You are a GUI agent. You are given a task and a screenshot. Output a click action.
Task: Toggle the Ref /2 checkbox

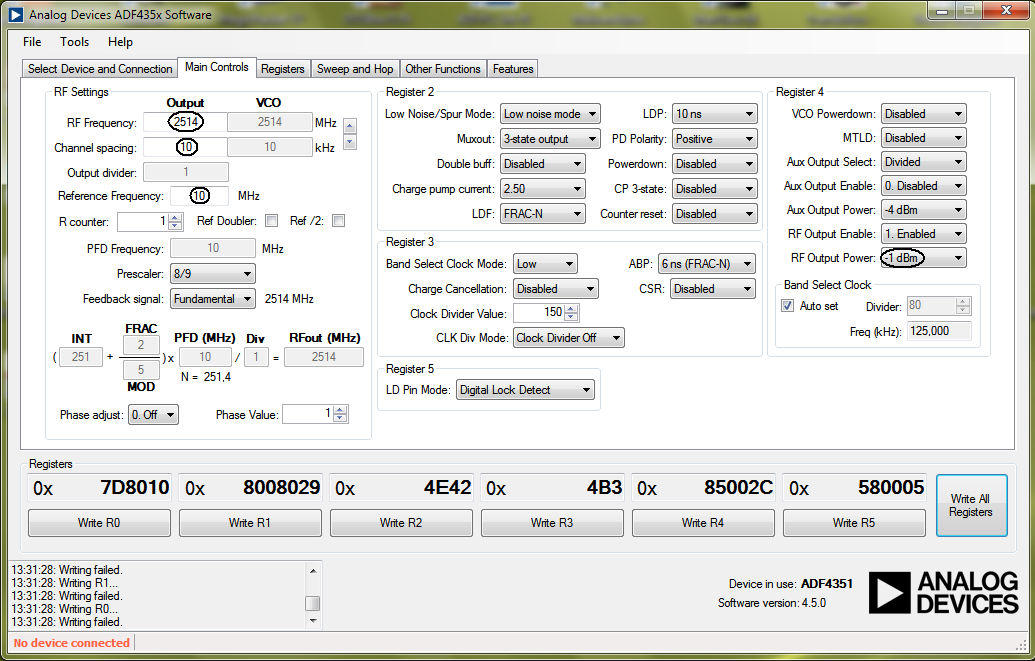(x=338, y=221)
